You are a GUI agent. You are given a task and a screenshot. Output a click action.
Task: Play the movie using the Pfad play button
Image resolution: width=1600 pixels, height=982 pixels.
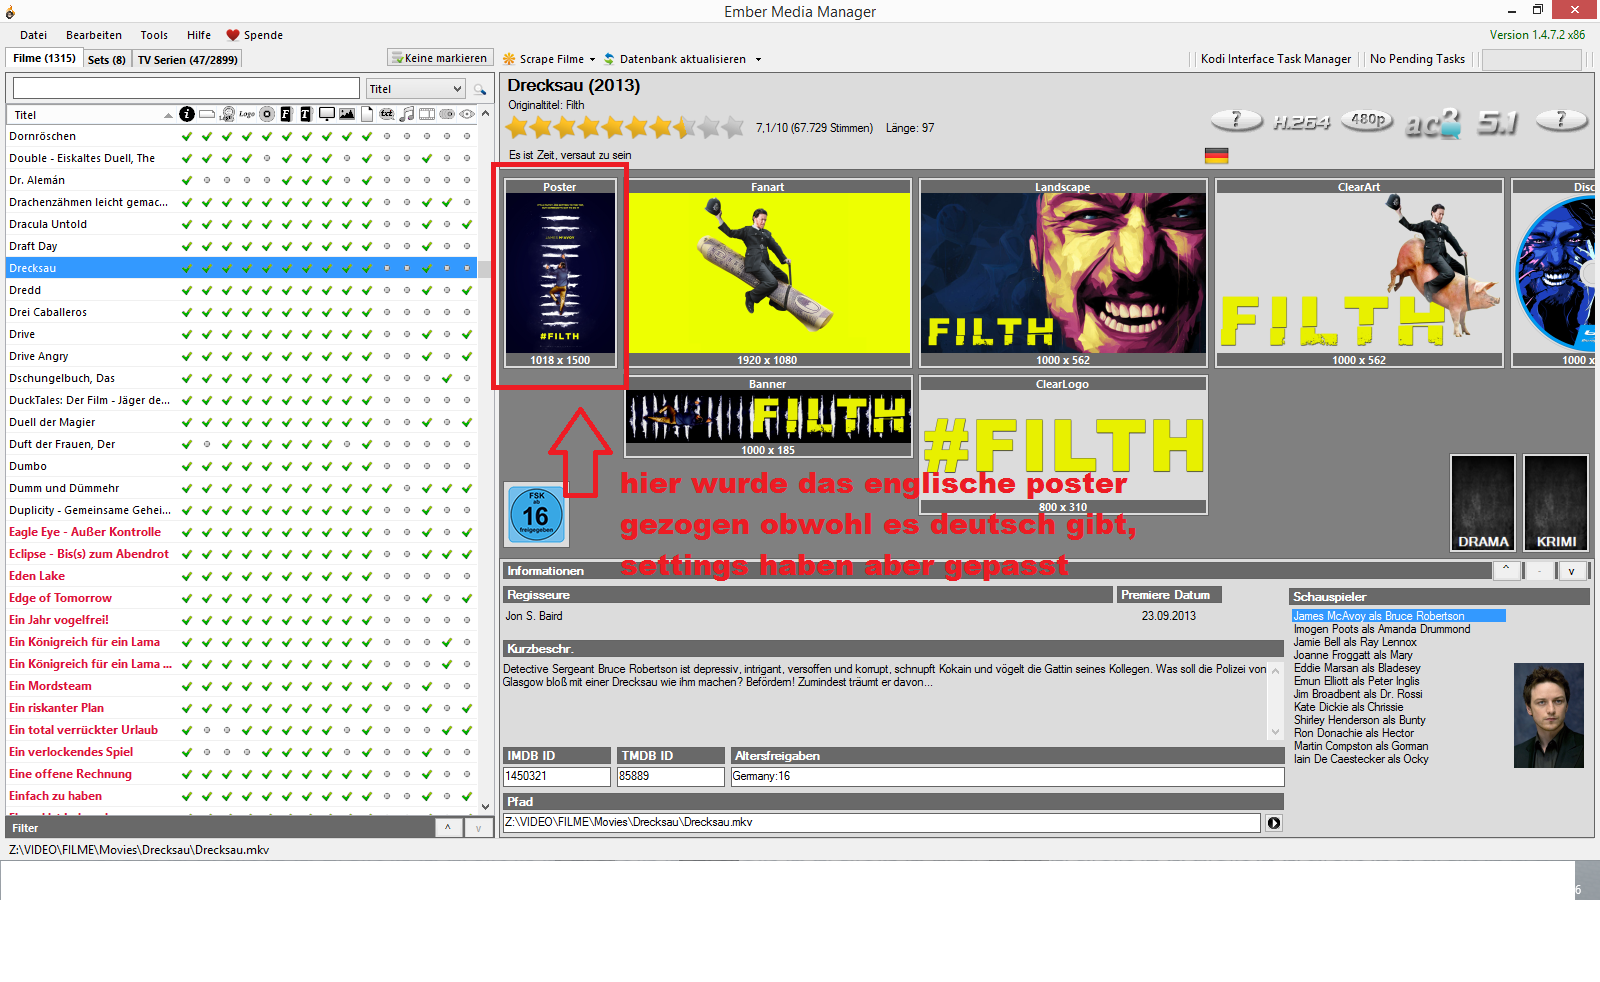click(1274, 823)
